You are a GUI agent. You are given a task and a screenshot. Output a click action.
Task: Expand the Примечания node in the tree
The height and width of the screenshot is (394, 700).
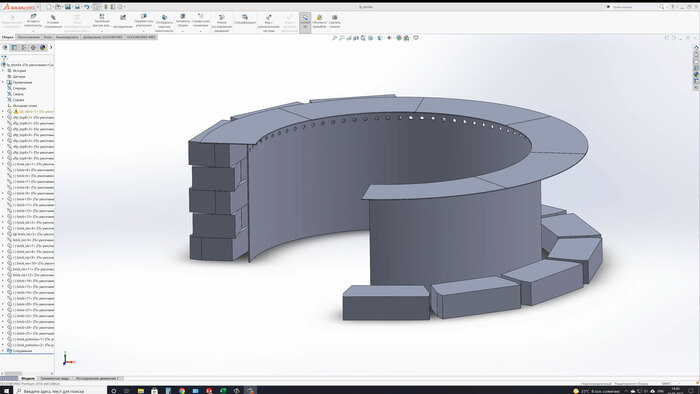[x=3, y=82]
